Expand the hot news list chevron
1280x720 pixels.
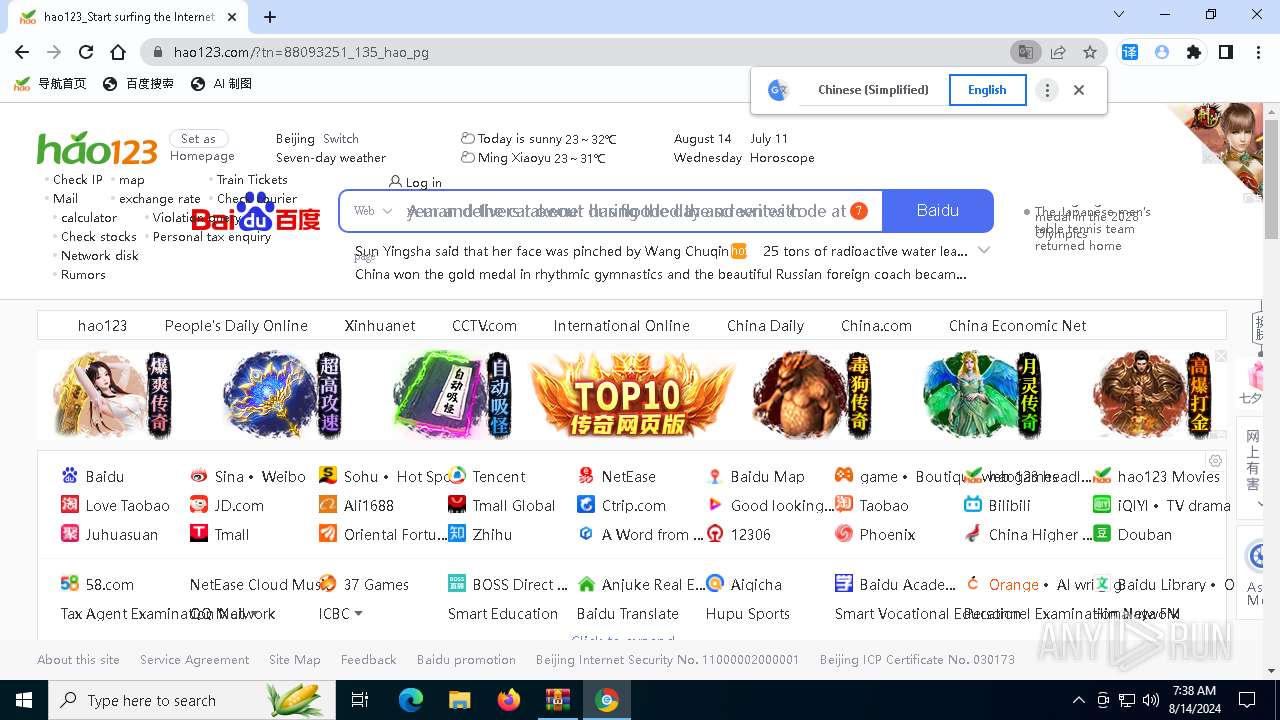coord(984,251)
